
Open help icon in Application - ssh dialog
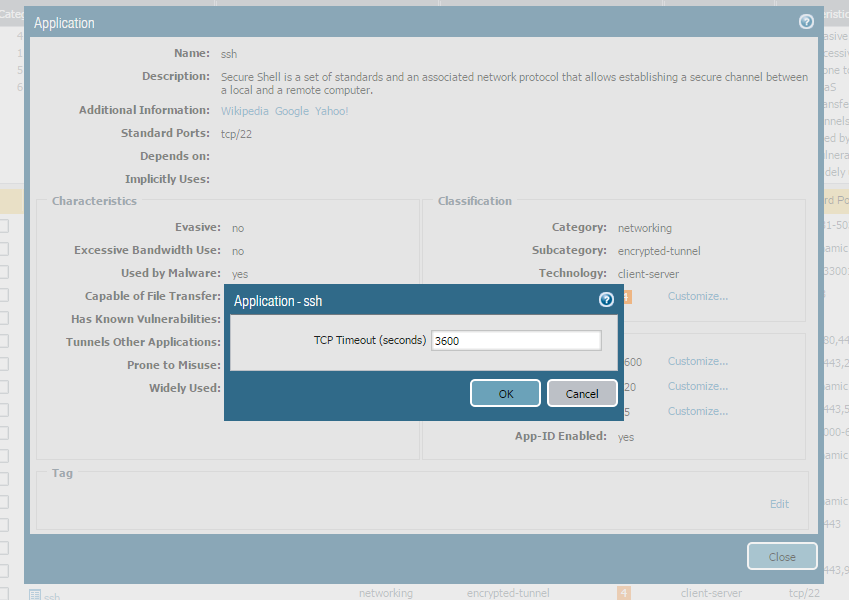tap(606, 299)
